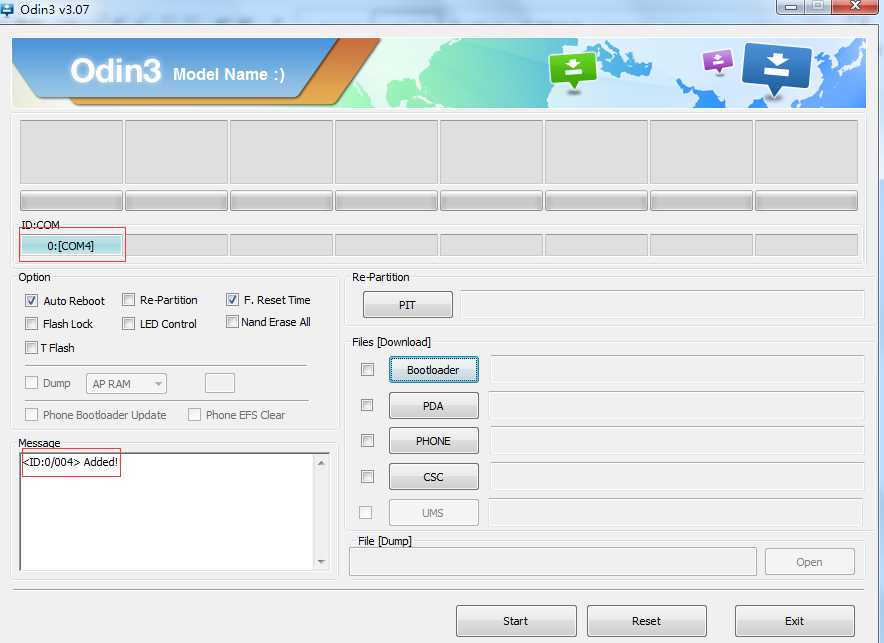
Task: Click the Odin3 app icon in the title bar
Action: tap(7, 9)
